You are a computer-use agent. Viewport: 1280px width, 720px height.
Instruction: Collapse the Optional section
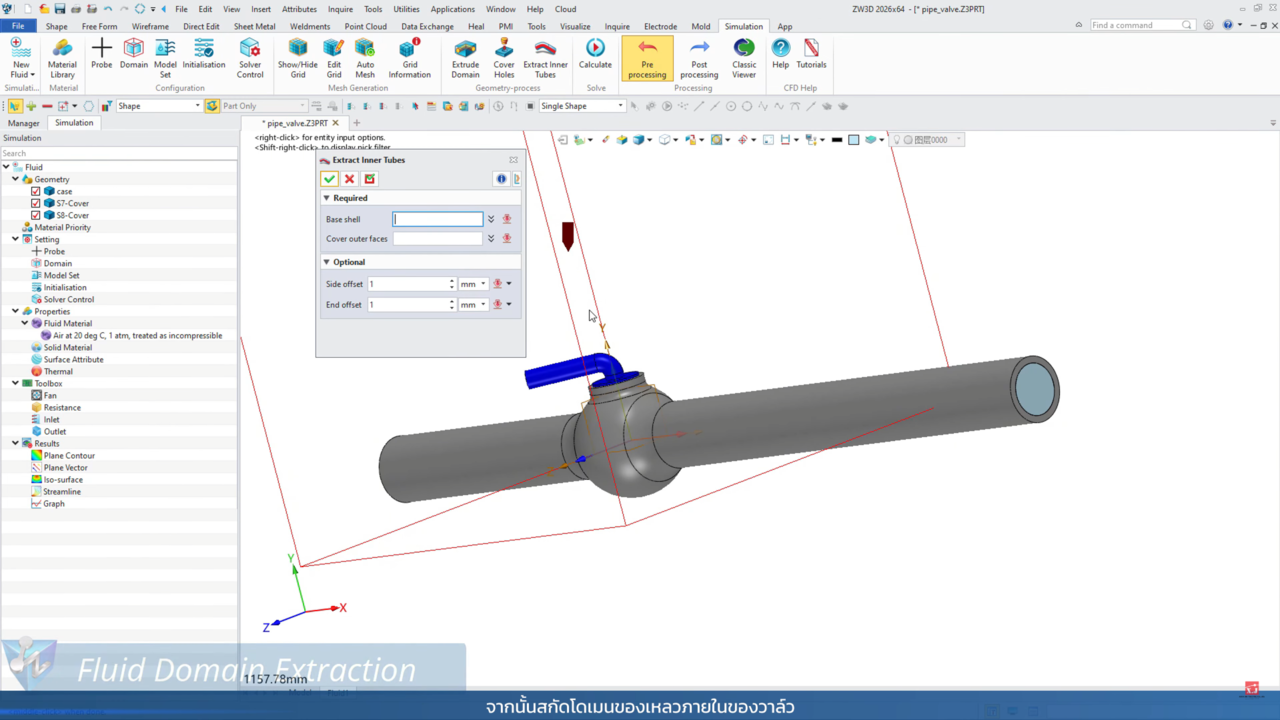326,262
